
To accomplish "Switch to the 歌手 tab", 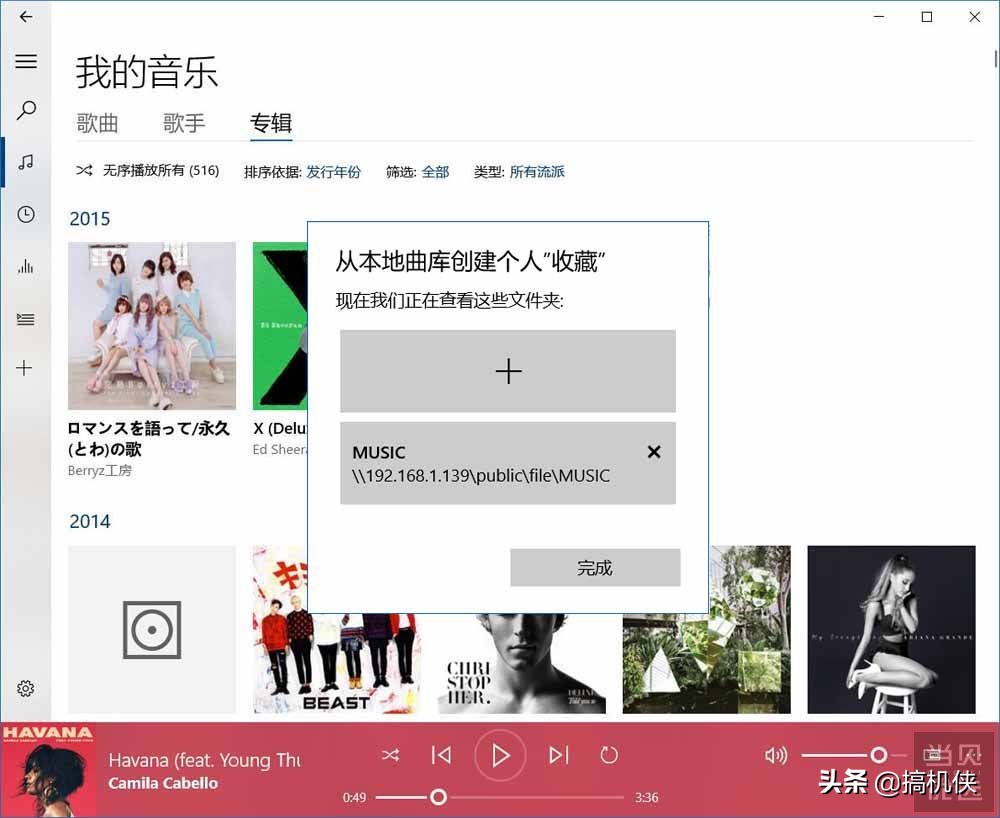I will click(x=184, y=123).
